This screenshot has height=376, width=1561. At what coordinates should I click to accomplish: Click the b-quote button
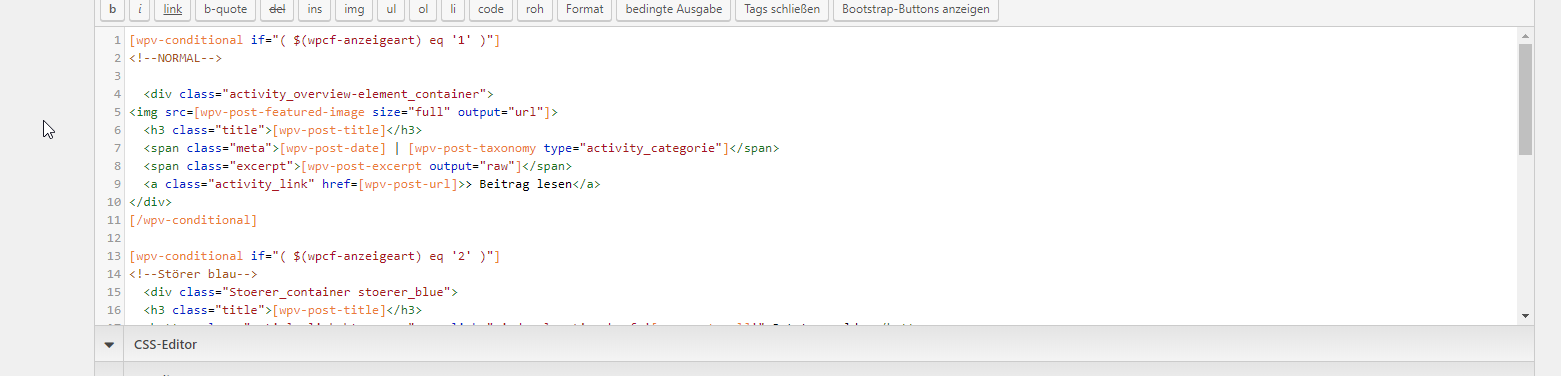[225, 10]
